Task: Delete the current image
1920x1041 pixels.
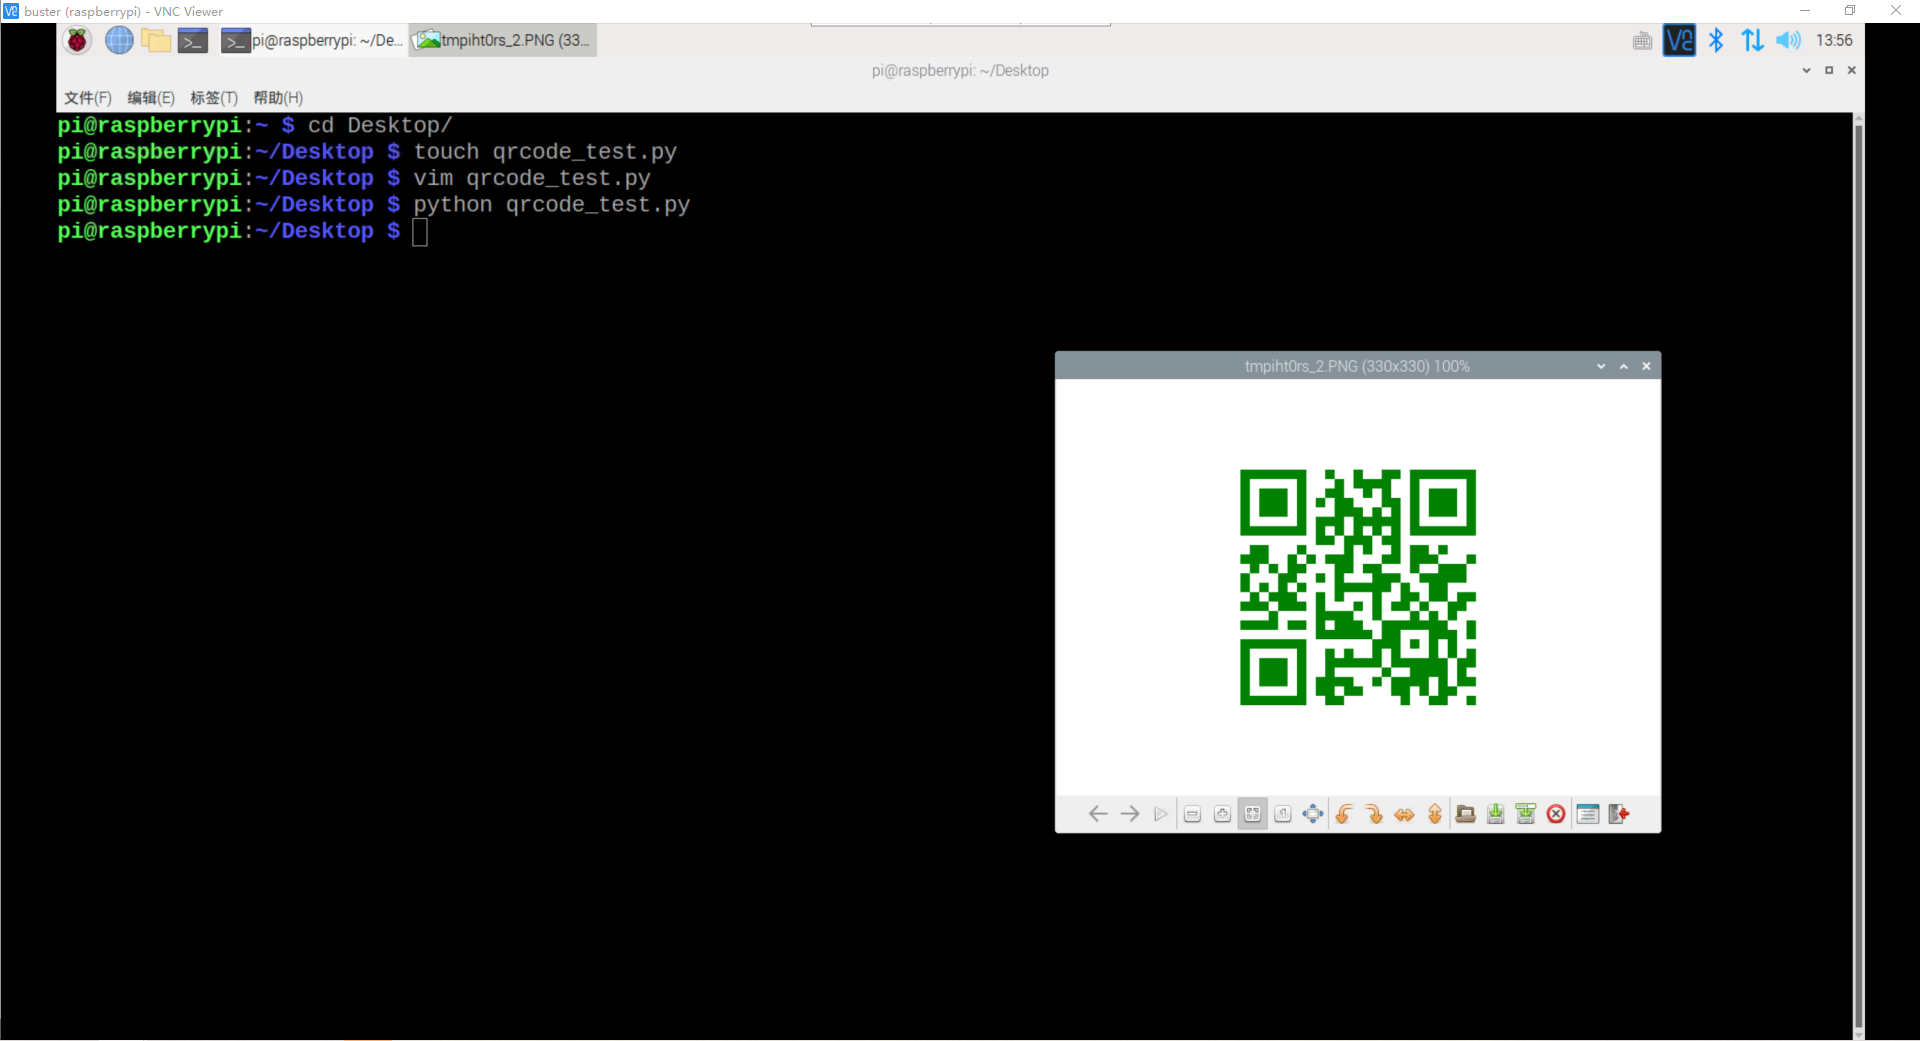Action: (1556, 814)
